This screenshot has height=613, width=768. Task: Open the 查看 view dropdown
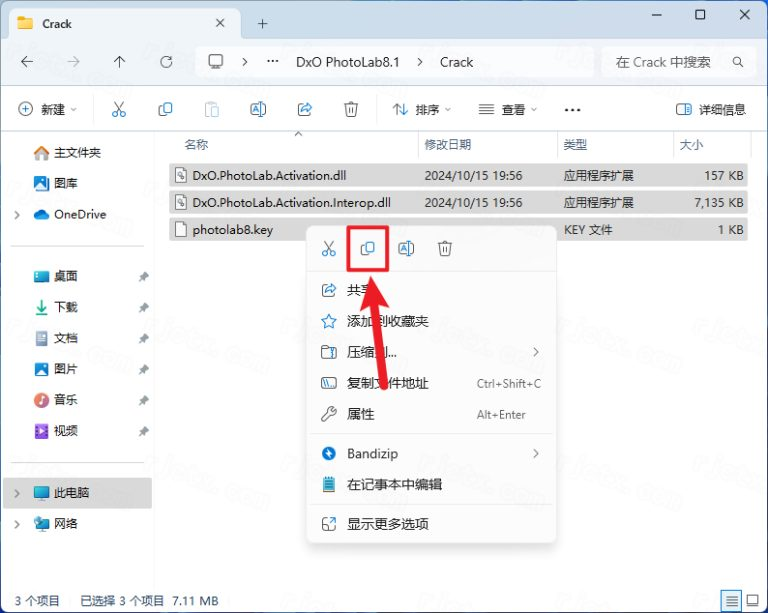(507, 109)
